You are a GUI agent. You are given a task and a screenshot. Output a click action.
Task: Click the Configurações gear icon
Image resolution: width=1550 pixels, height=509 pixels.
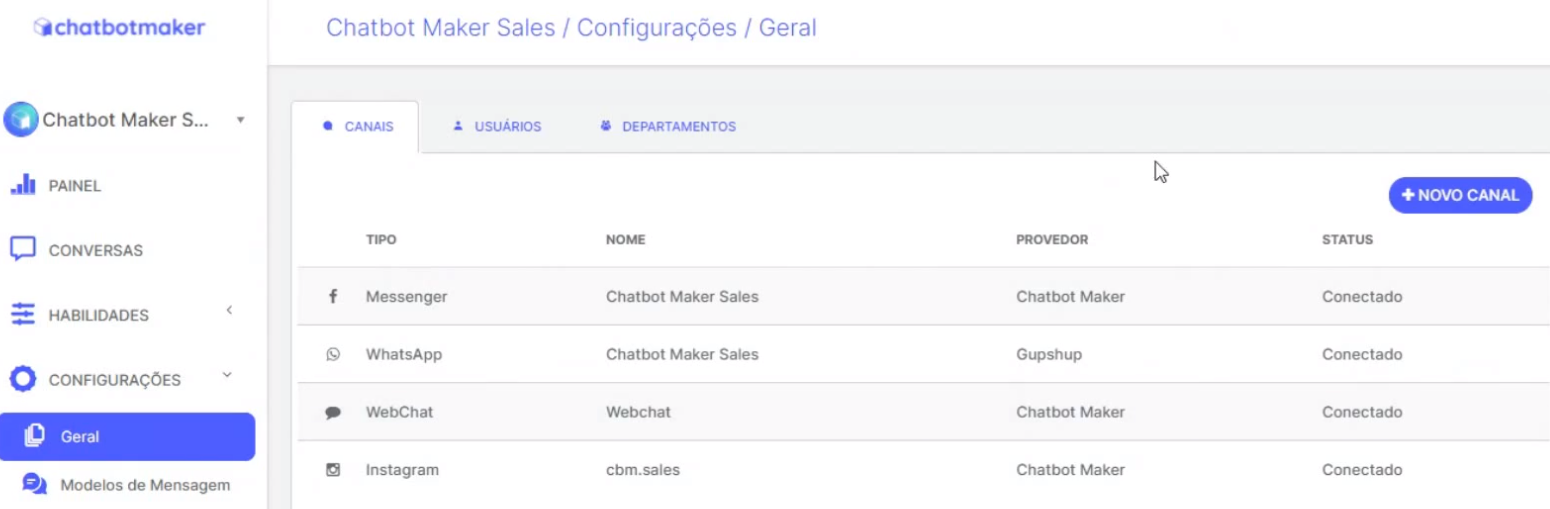(23, 379)
